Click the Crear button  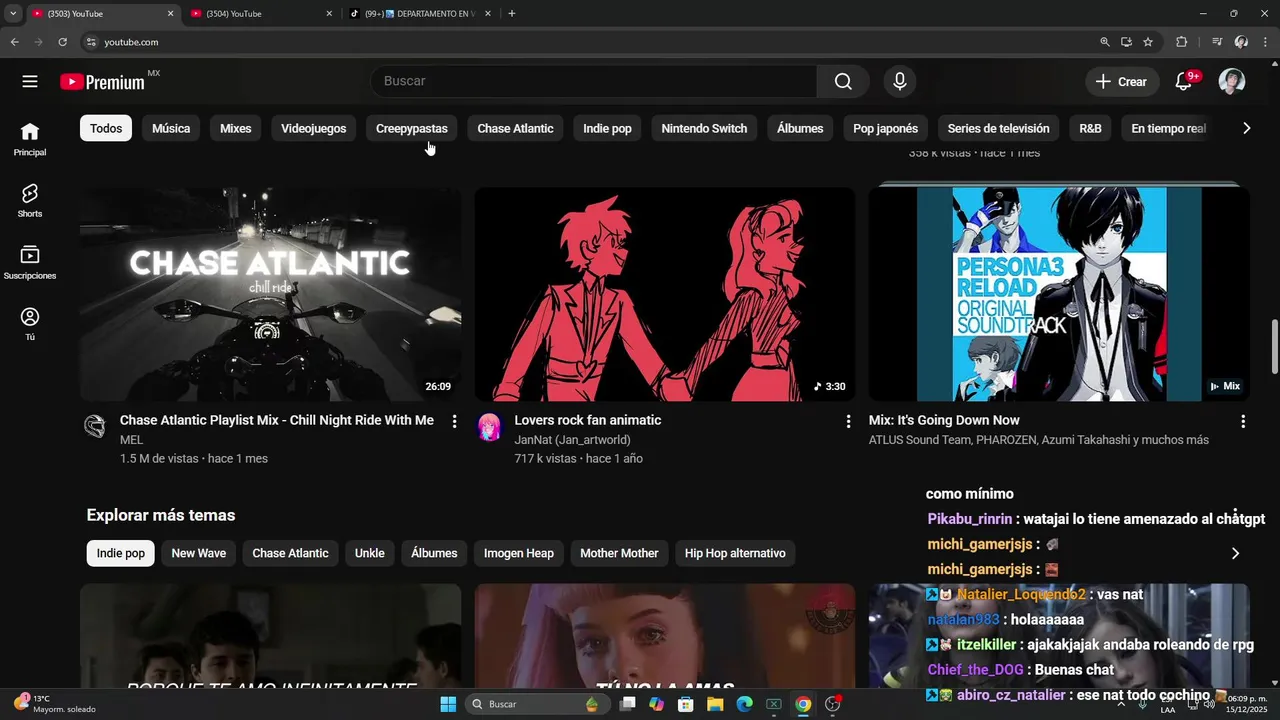coord(1122,82)
